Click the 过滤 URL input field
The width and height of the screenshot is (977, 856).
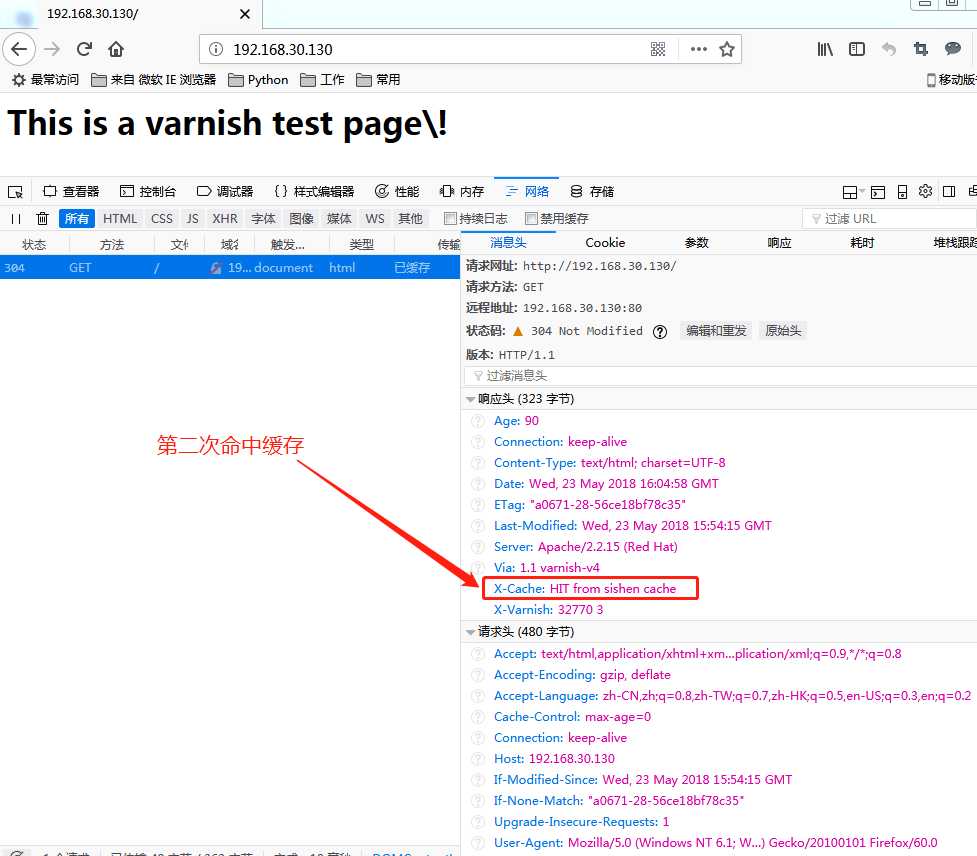pos(889,219)
